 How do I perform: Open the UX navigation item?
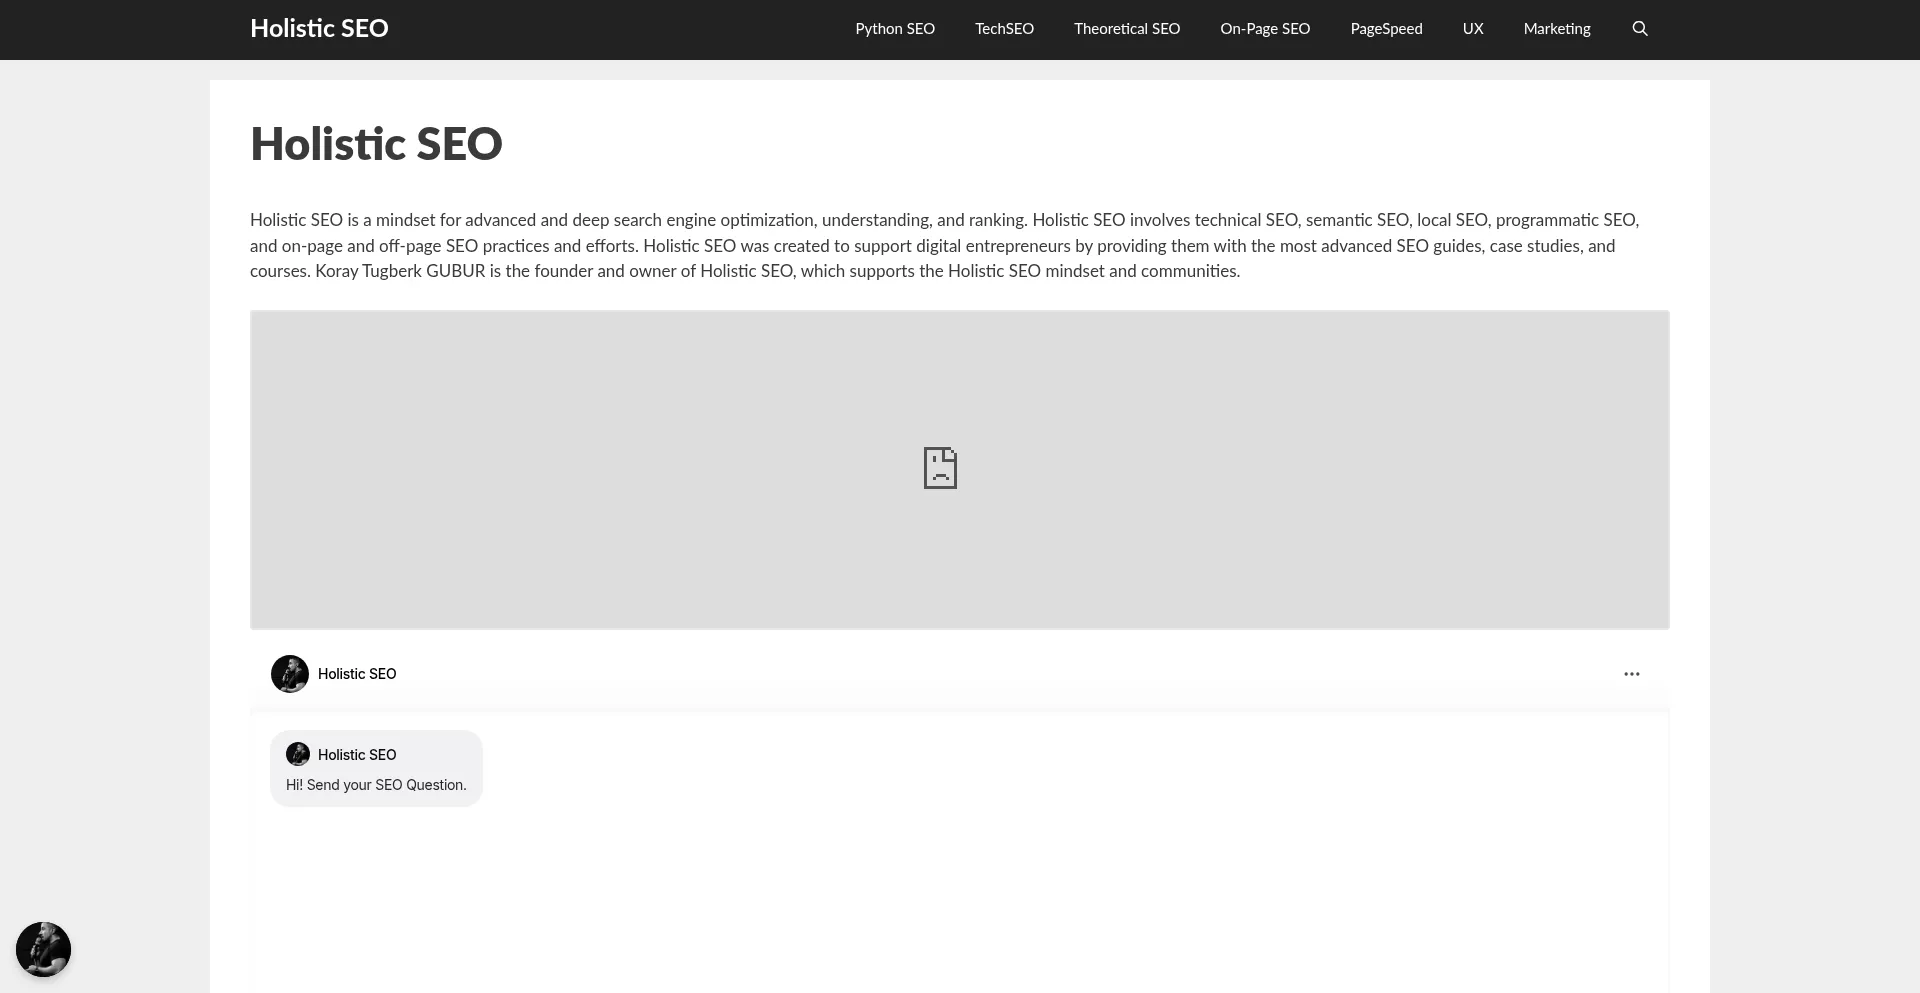(x=1473, y=29)
